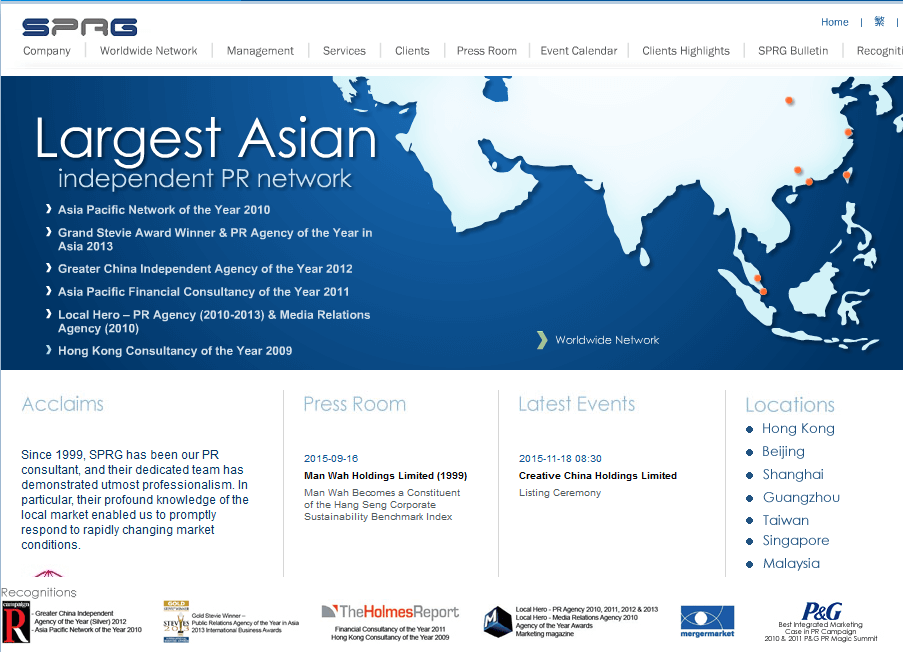Click the 2015-09-16 press date
Image resolution: width=903 pixels, height=652 pixels.
click(x=331, y=458)
